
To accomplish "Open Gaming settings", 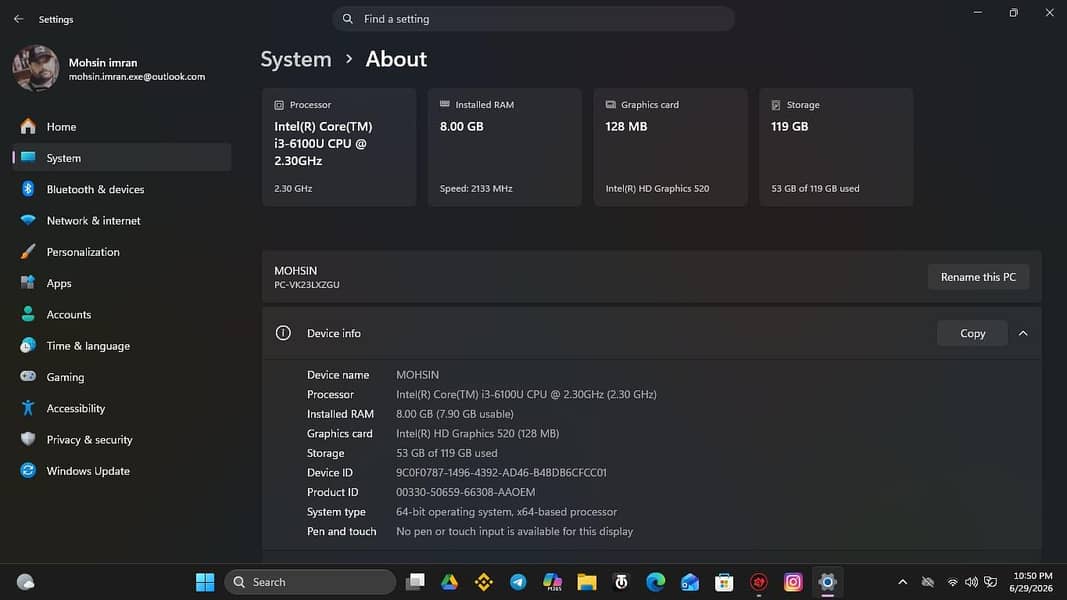I will click(122, 377).
